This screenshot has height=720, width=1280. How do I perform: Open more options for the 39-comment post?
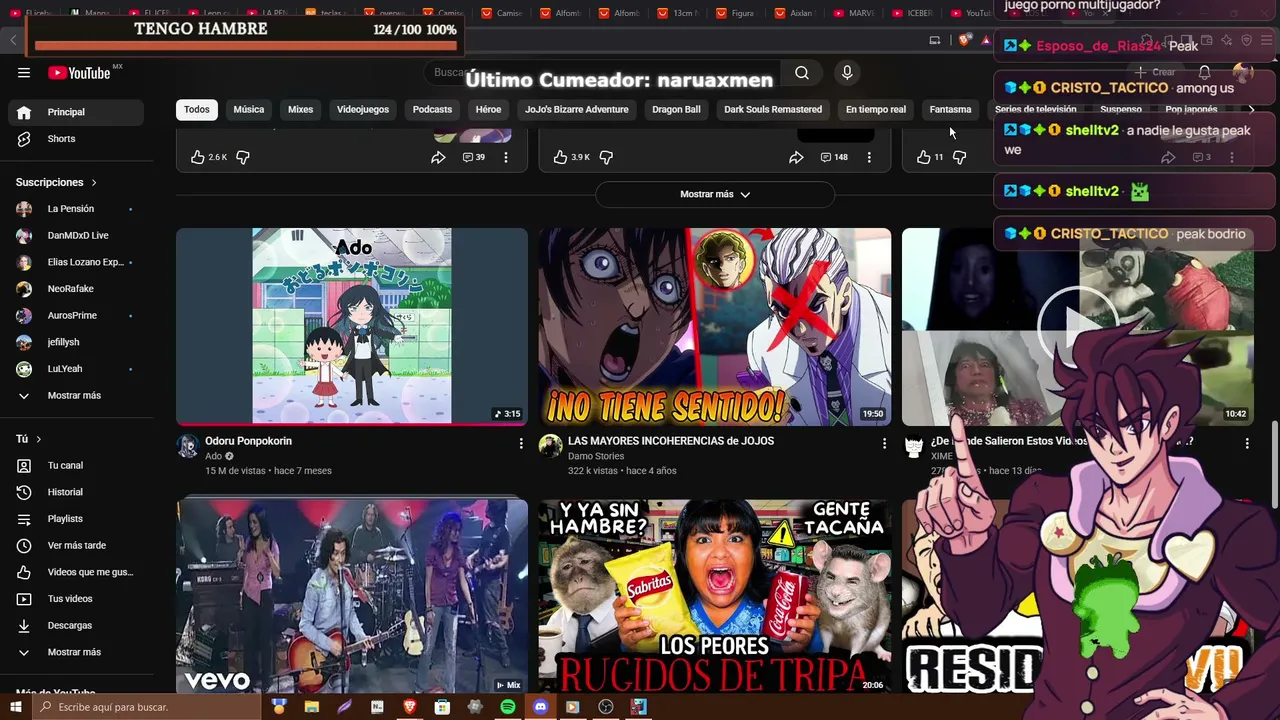tap(506, 157)
